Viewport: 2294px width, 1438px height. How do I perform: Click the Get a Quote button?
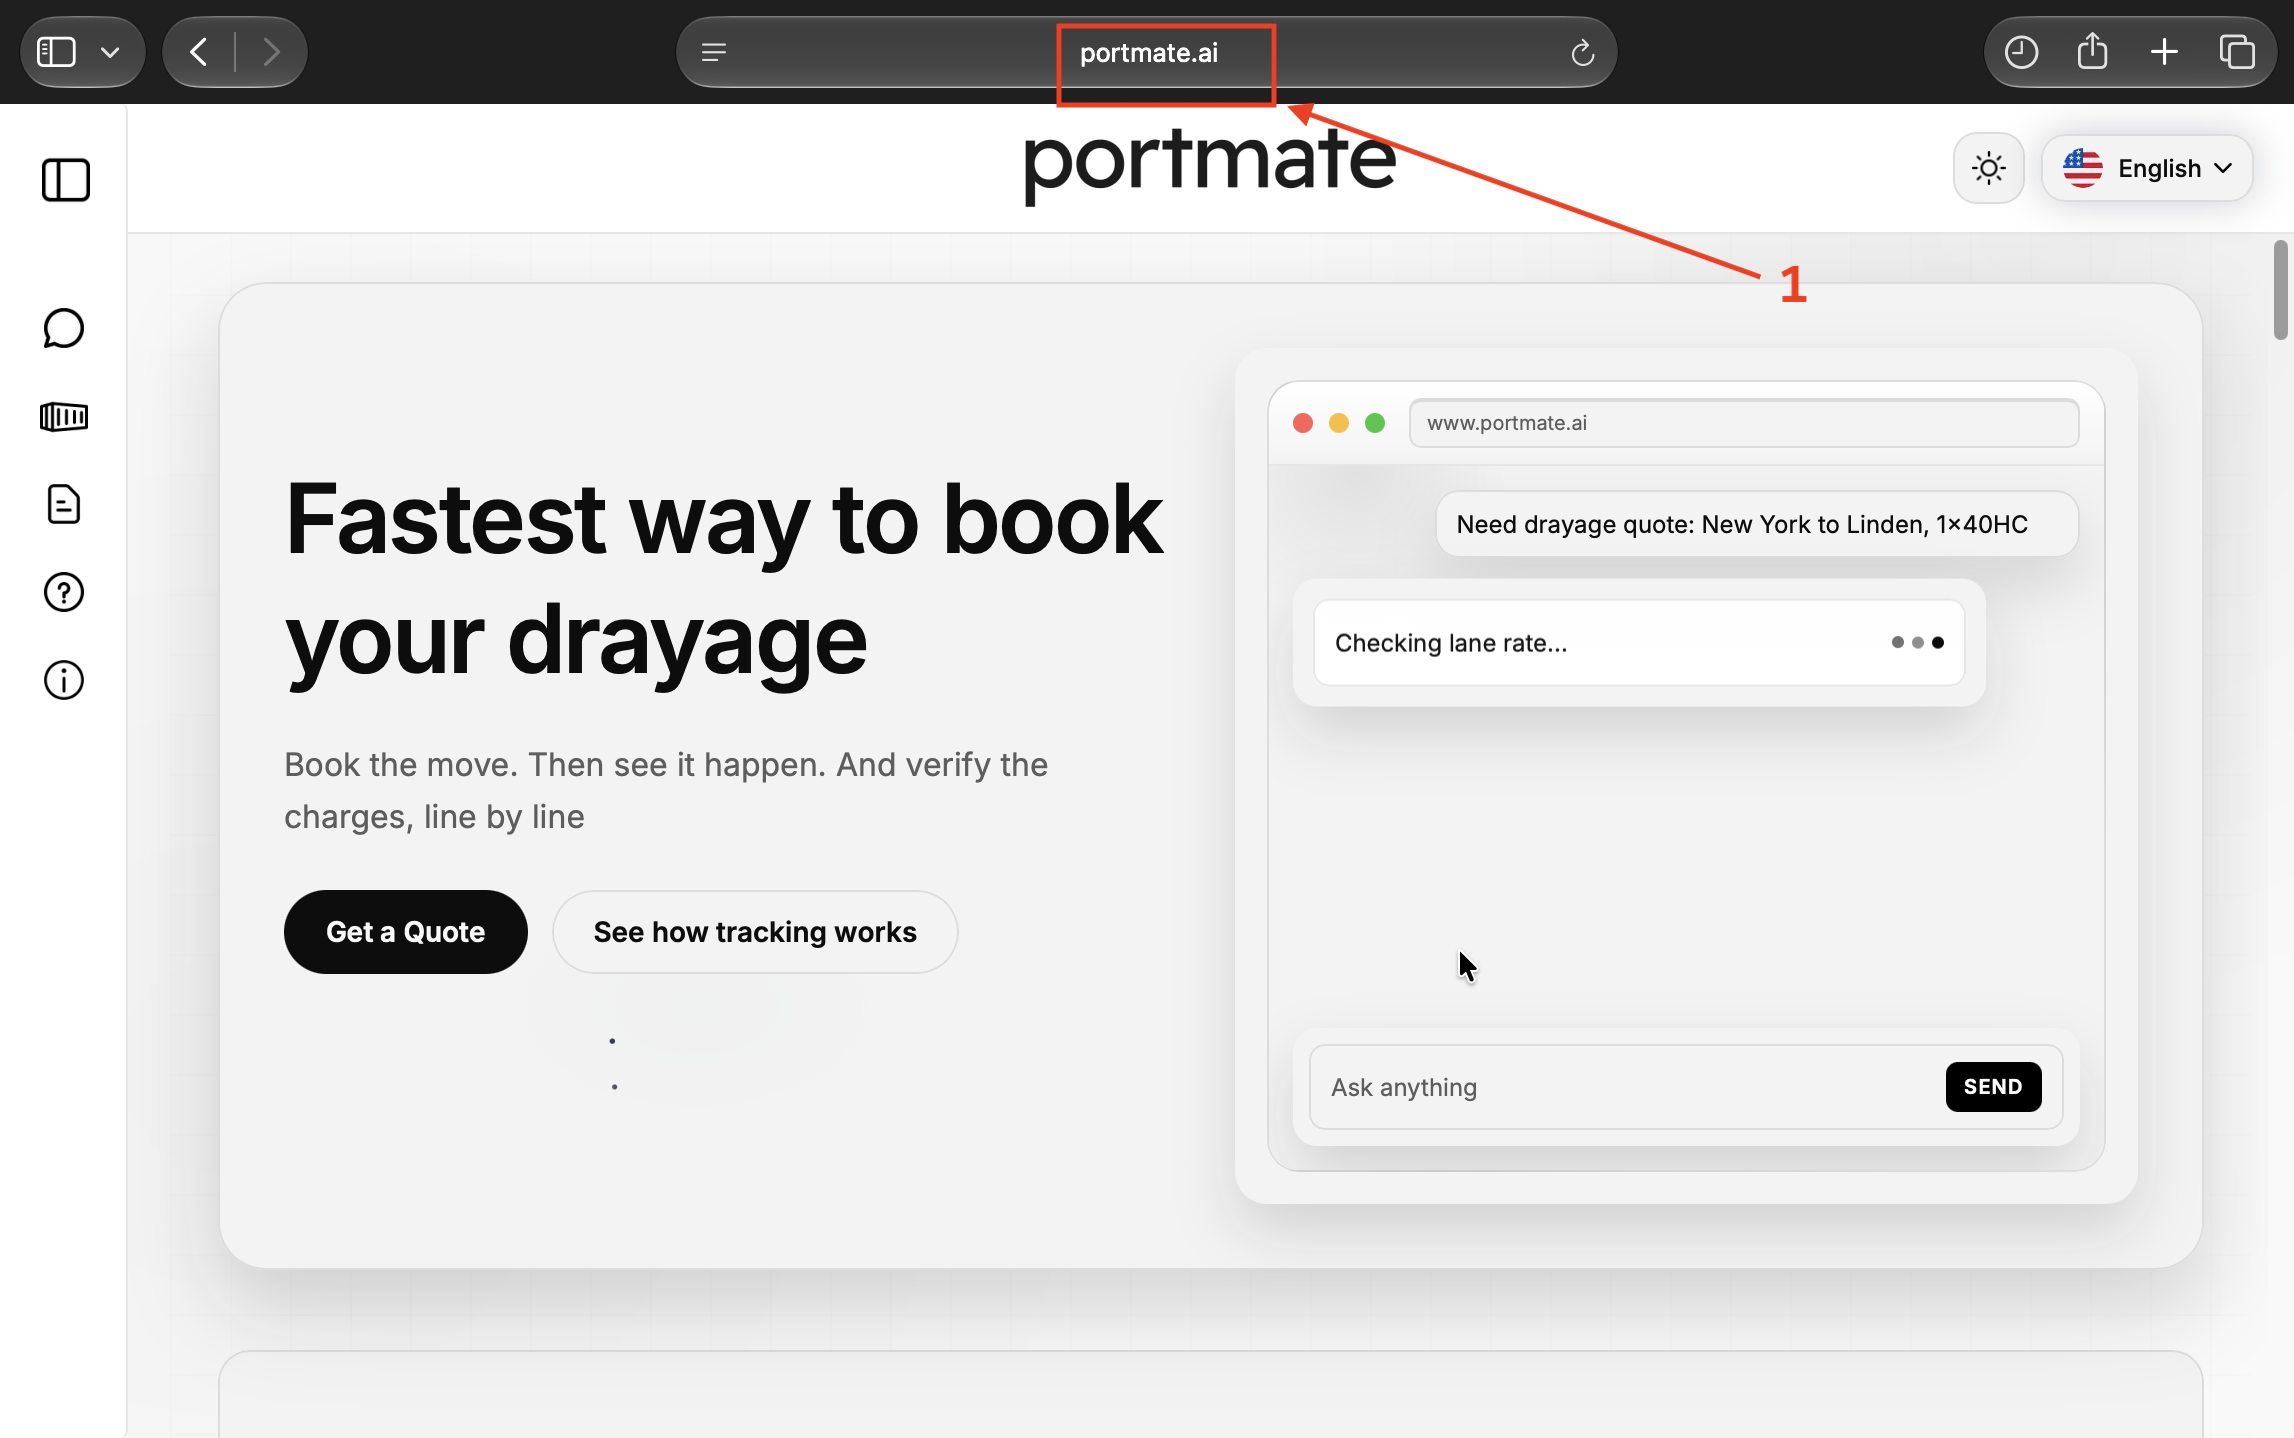pos(405,932)
